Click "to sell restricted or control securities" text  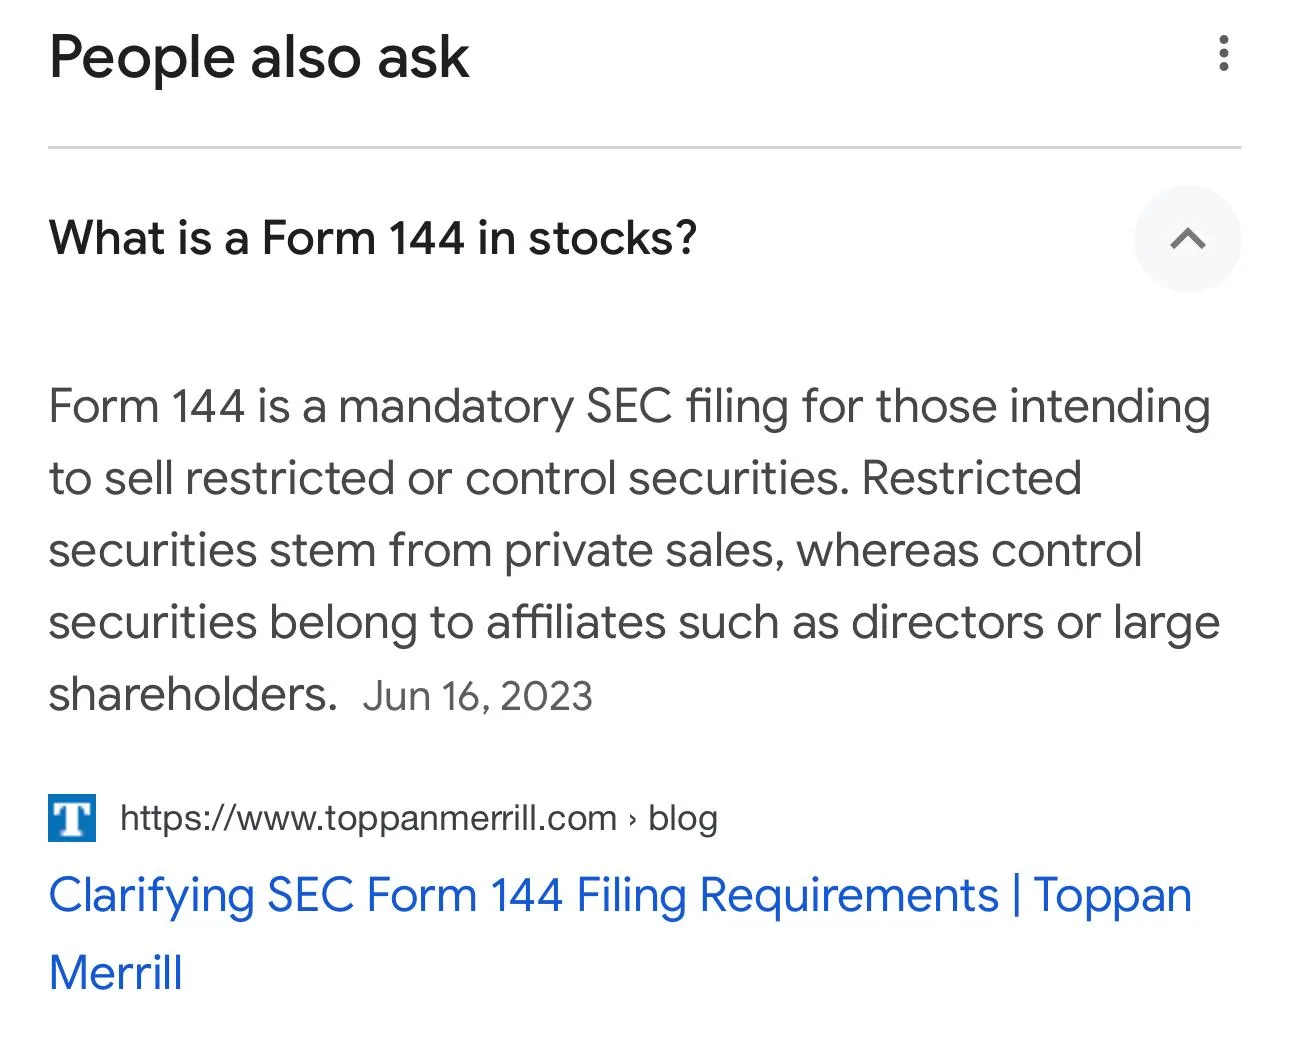coord(448,478)
